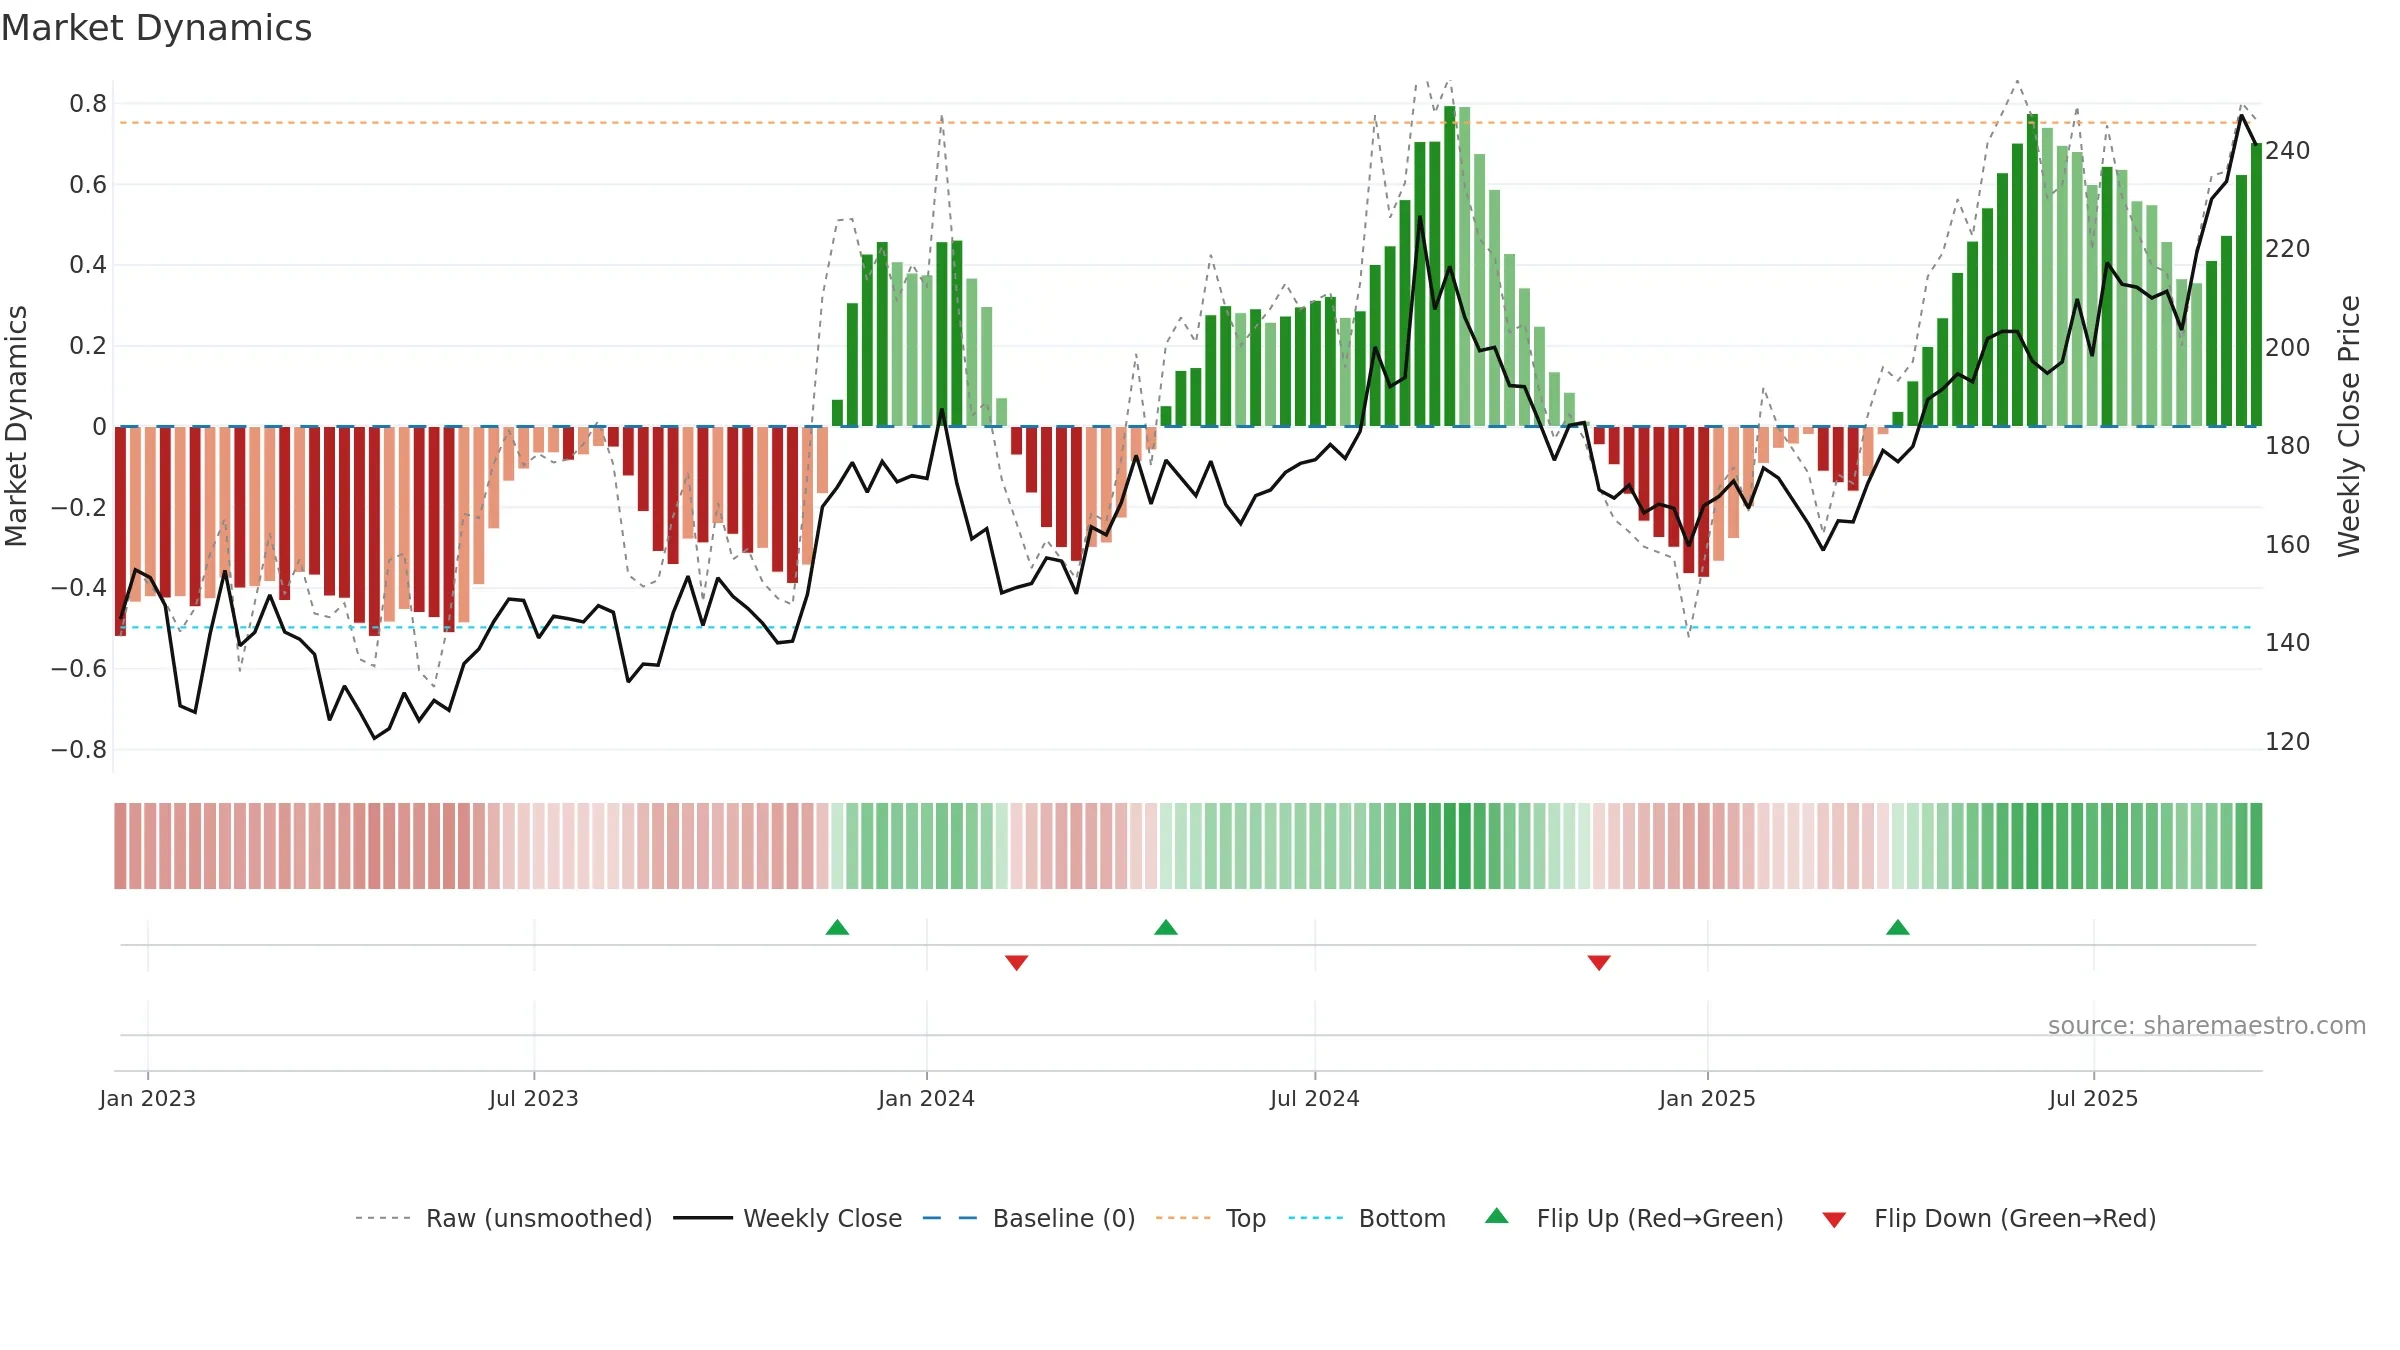Click the Raw (unsmoothed) legend entry
2400x1350 pixels.
(504, 1218)
